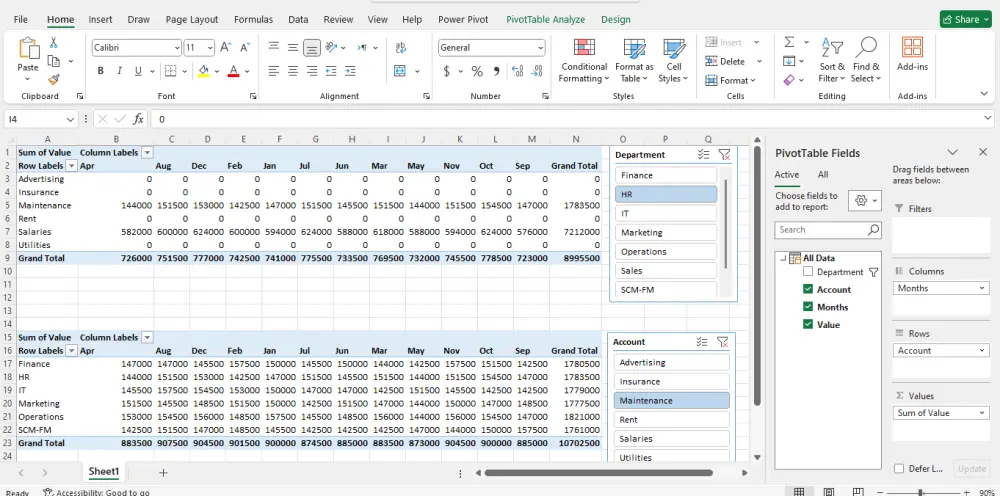Open the font name Calibri dropdown
This screenshot has height=496, width=1000.
click(x=177, y=48)
